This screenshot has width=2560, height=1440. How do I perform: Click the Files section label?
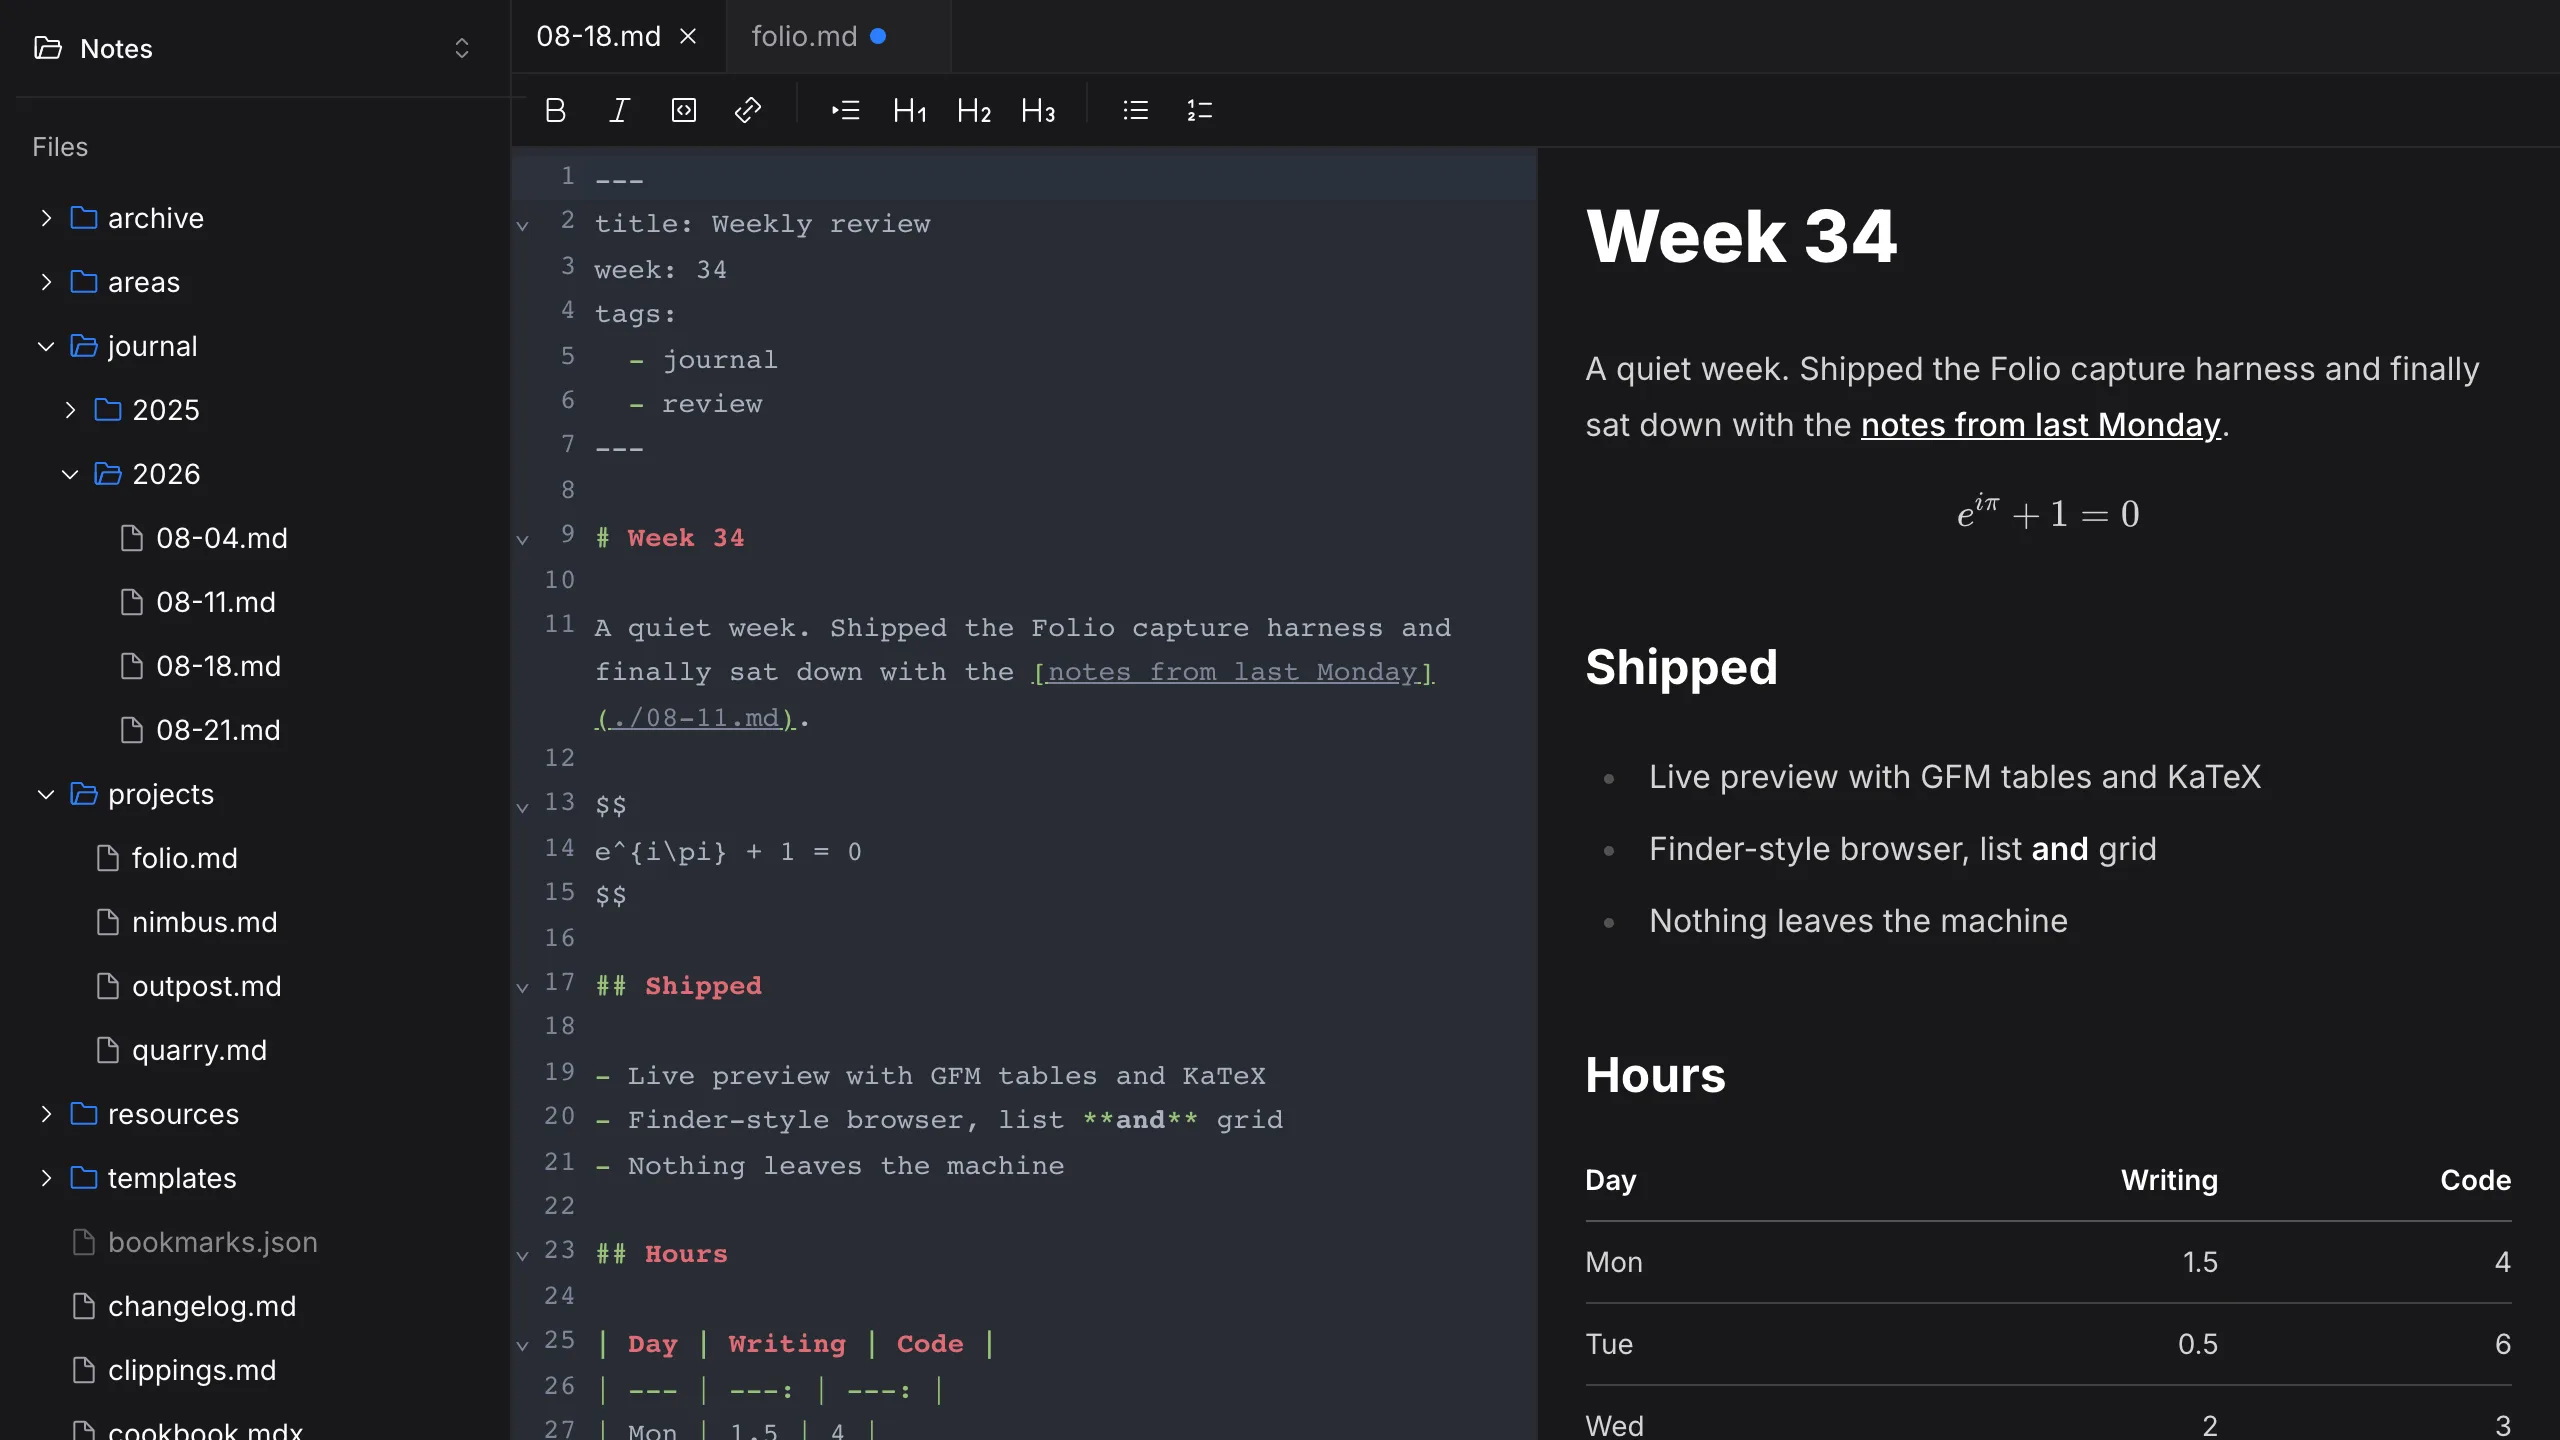tap(60, 147)
